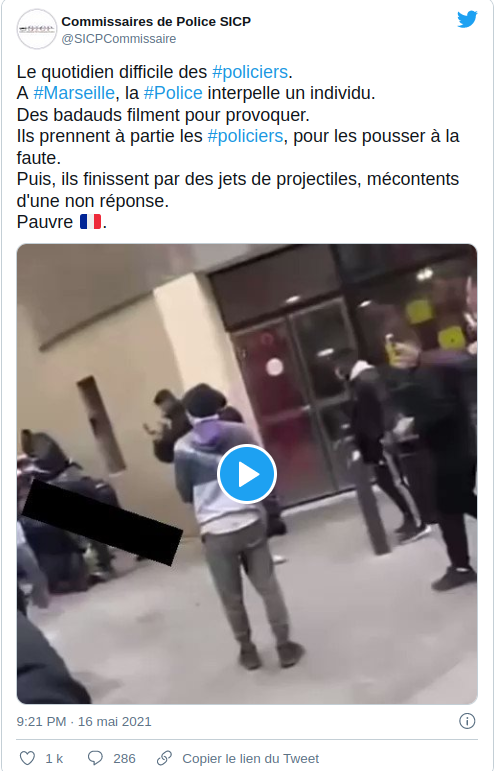Open the second #policiers hashtag
This screenshot has width=496, height=771.
point(245,136)
